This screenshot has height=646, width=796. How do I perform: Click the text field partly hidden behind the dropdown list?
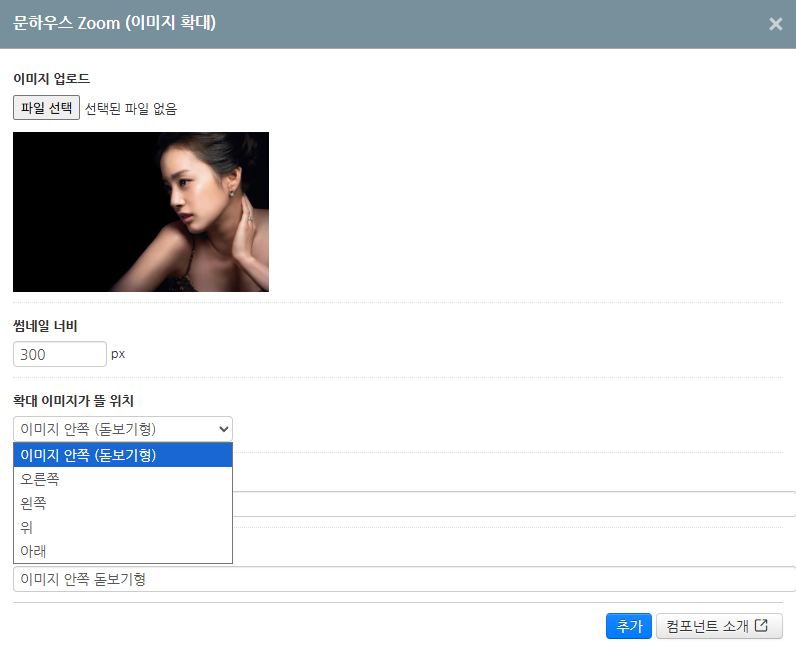pyautogui.click(x=514, y=504)
